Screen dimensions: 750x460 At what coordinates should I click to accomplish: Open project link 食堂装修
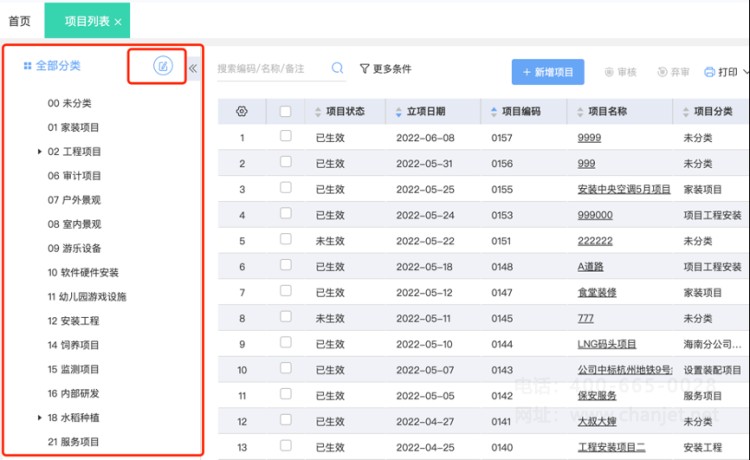coord(596,293)
